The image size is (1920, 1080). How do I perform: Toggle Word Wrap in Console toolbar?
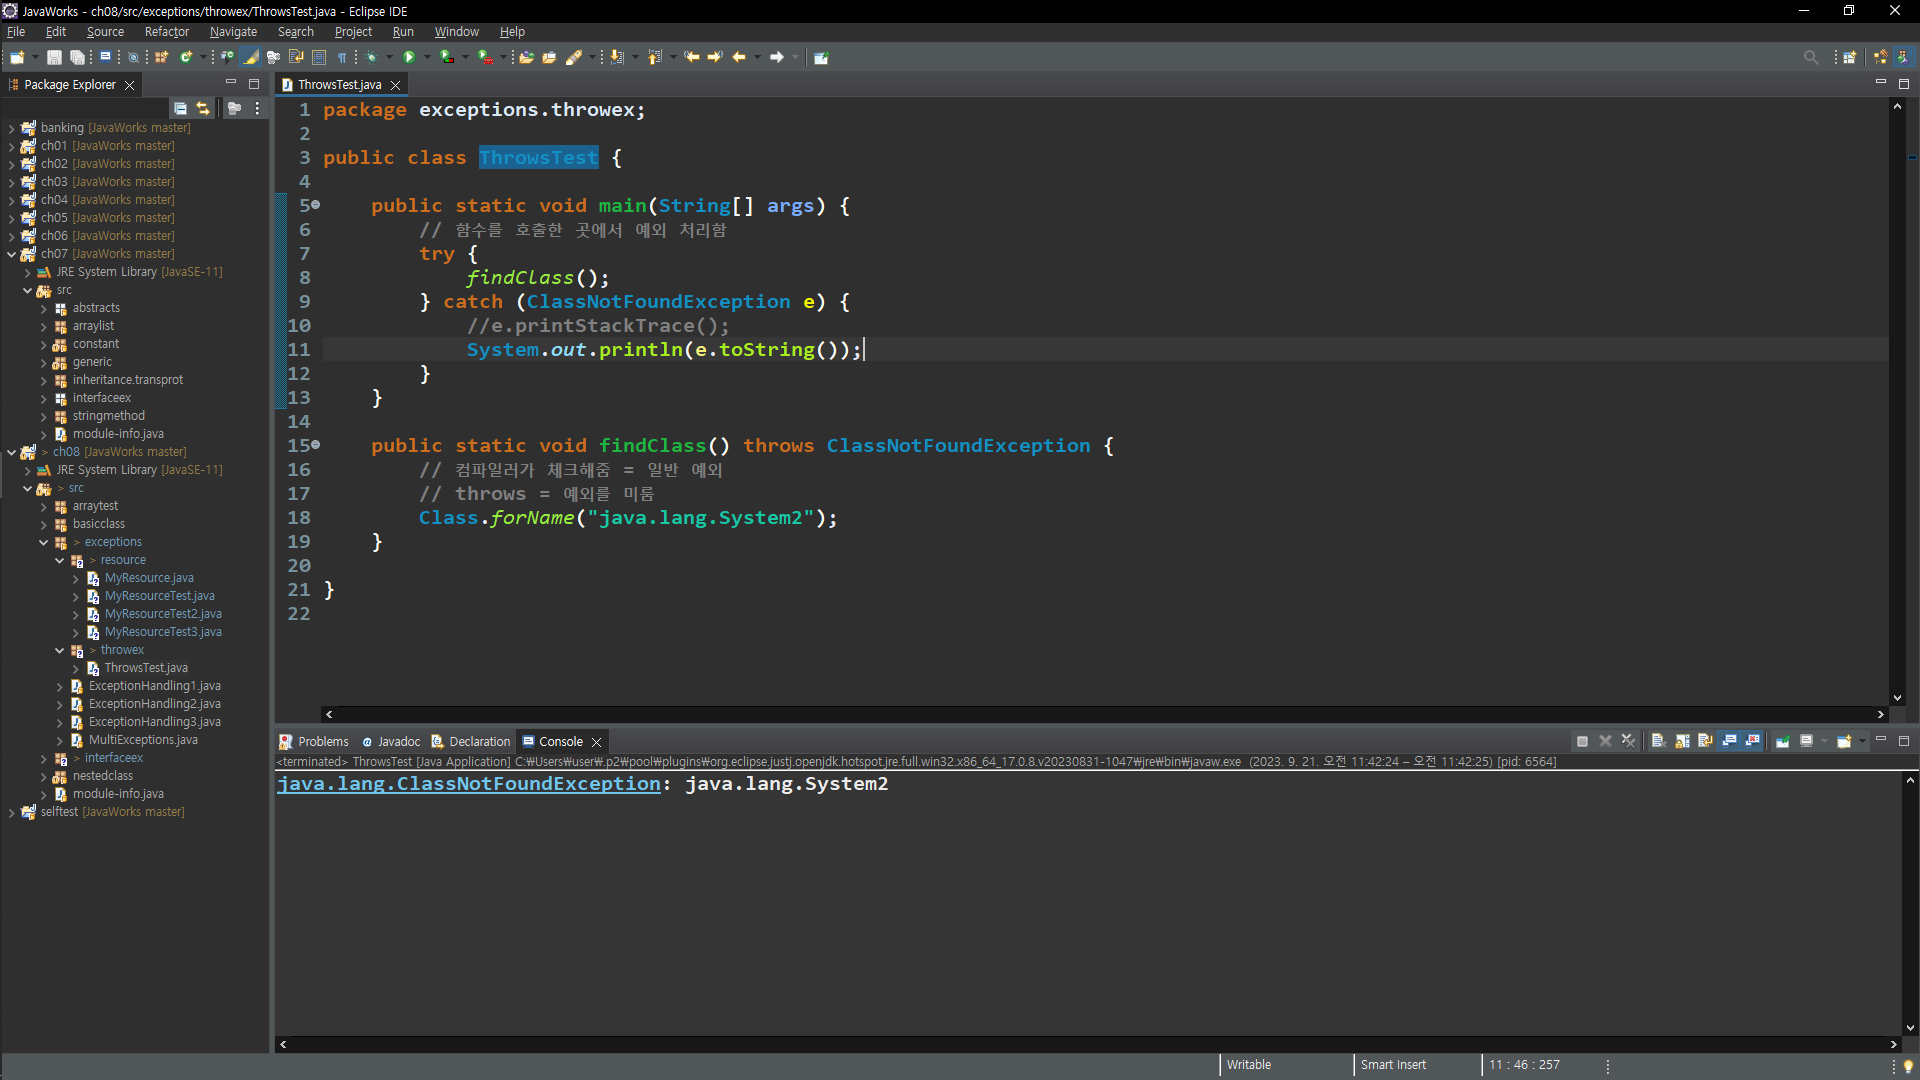1705,741
